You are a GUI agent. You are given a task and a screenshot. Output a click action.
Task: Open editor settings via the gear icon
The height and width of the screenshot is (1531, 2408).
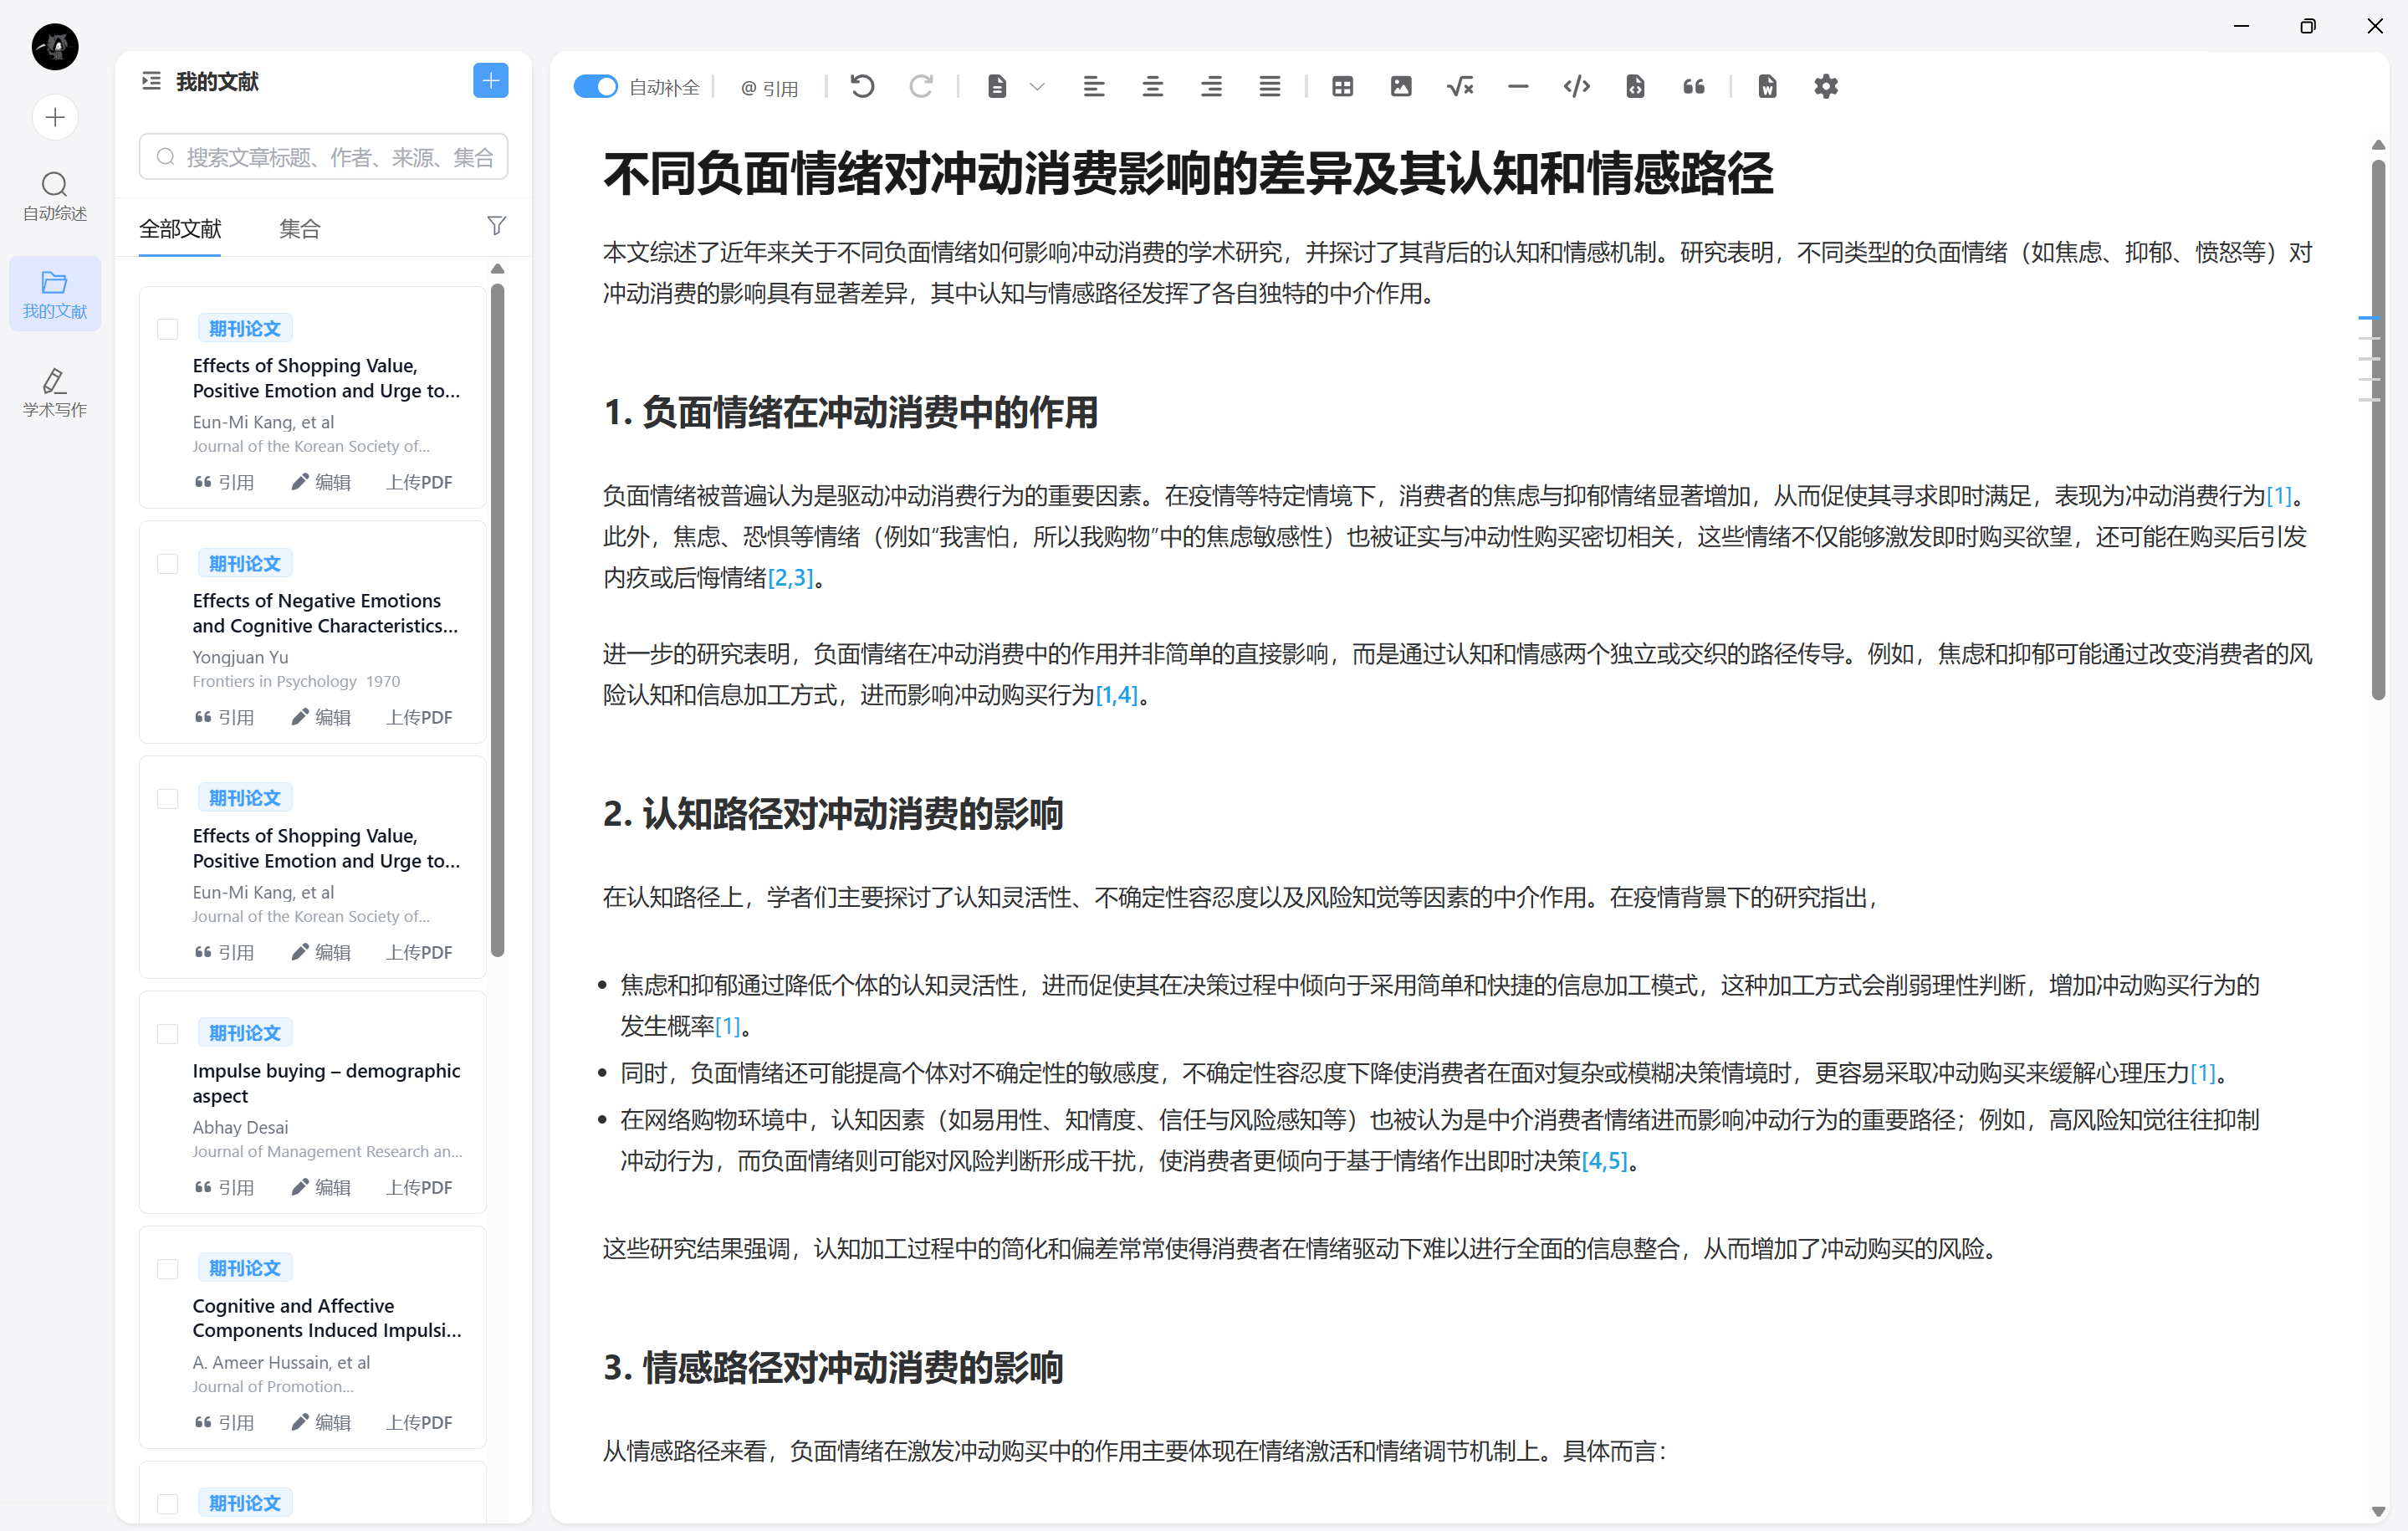[1825, 87]
